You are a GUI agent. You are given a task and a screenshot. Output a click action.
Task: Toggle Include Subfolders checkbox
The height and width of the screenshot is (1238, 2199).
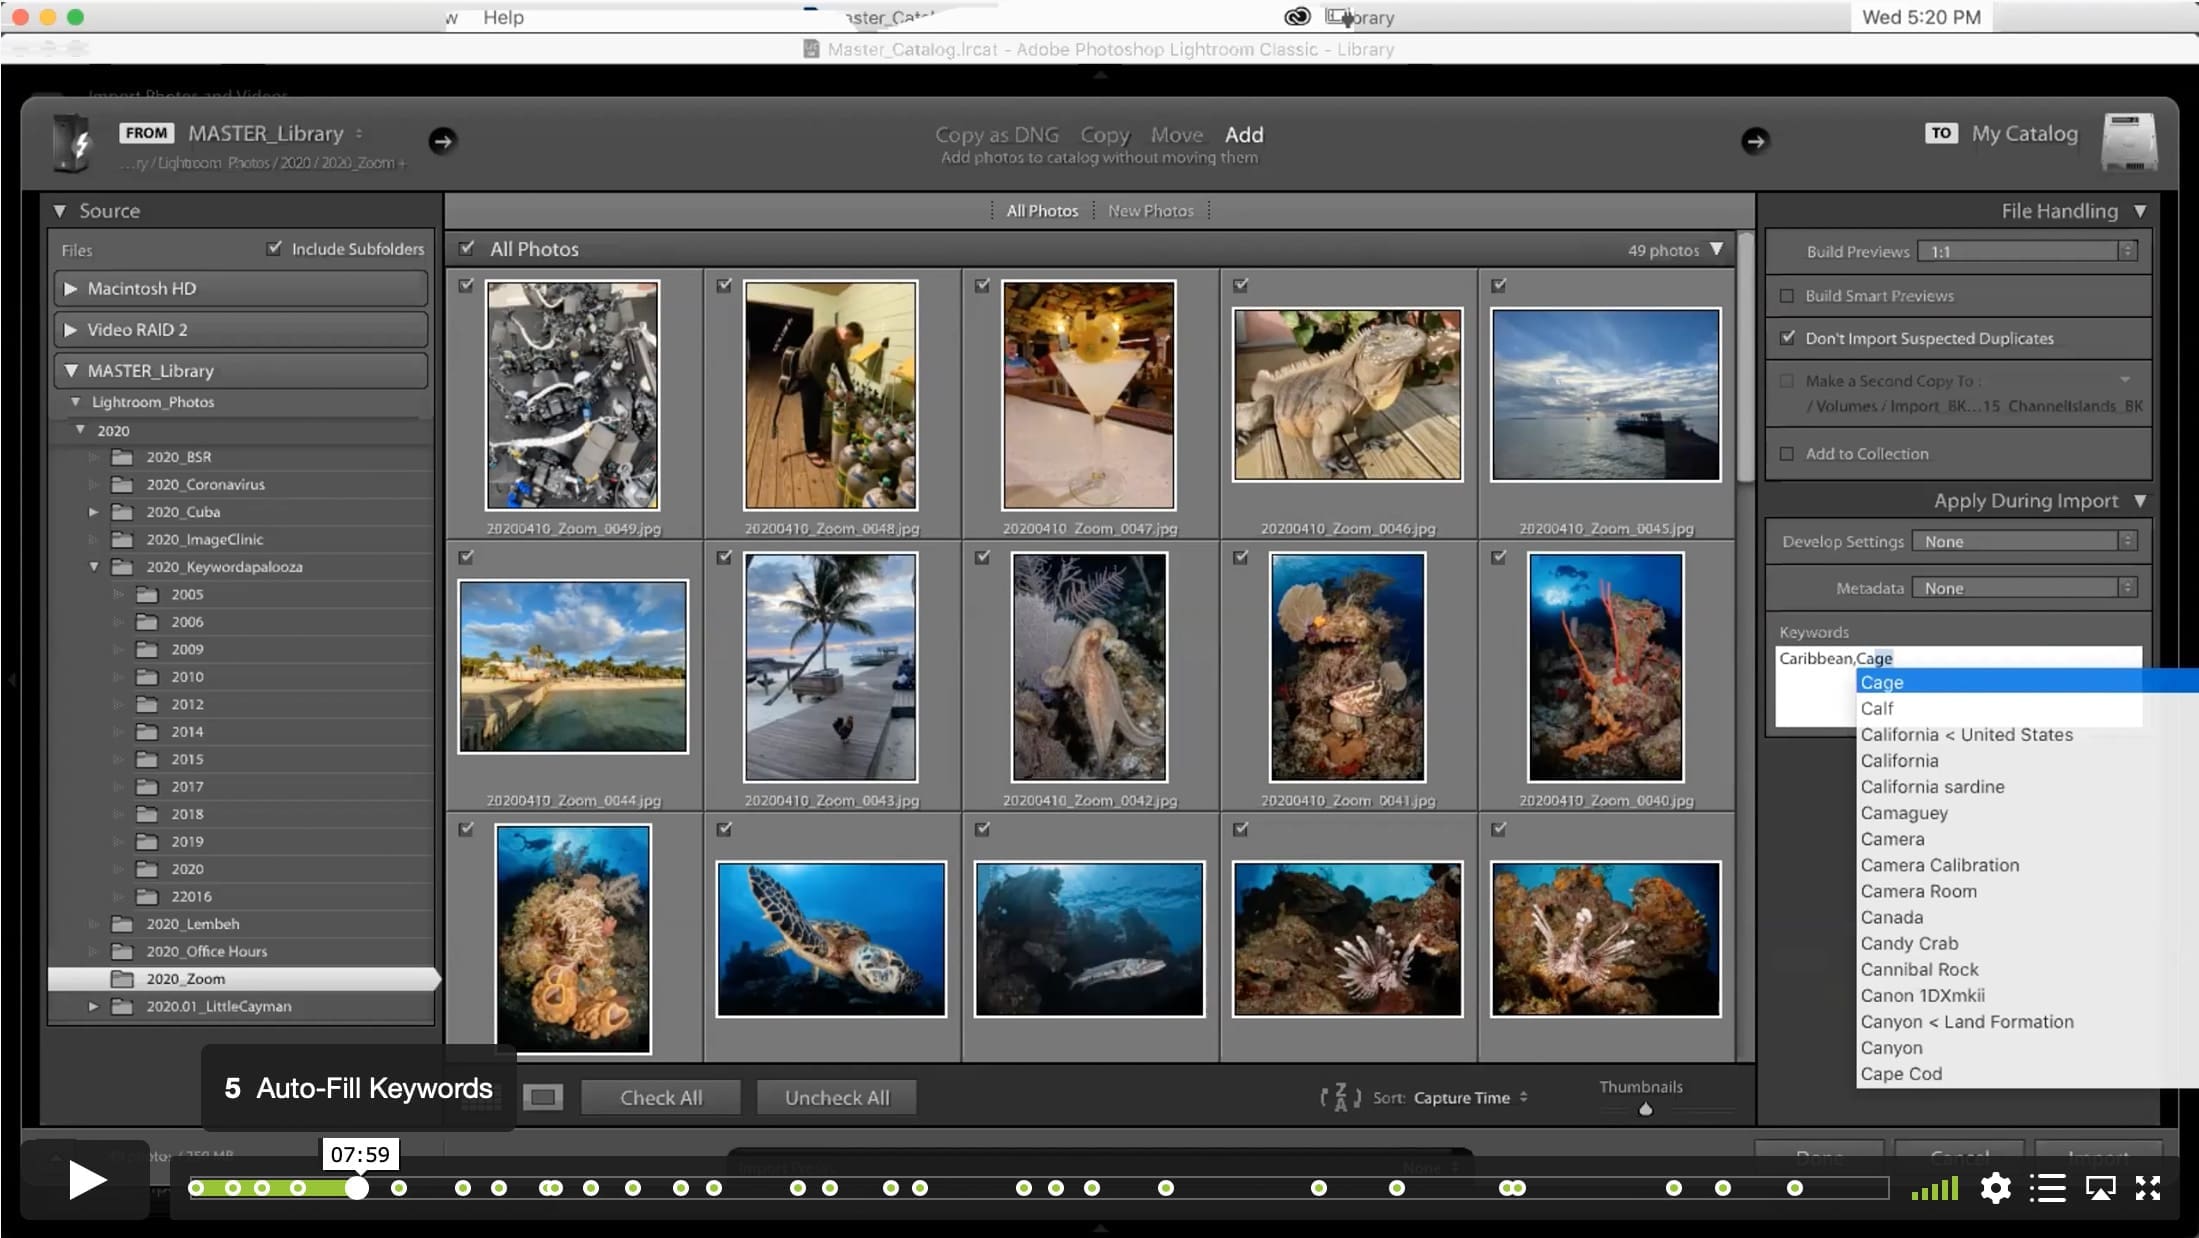click(274, 248)
